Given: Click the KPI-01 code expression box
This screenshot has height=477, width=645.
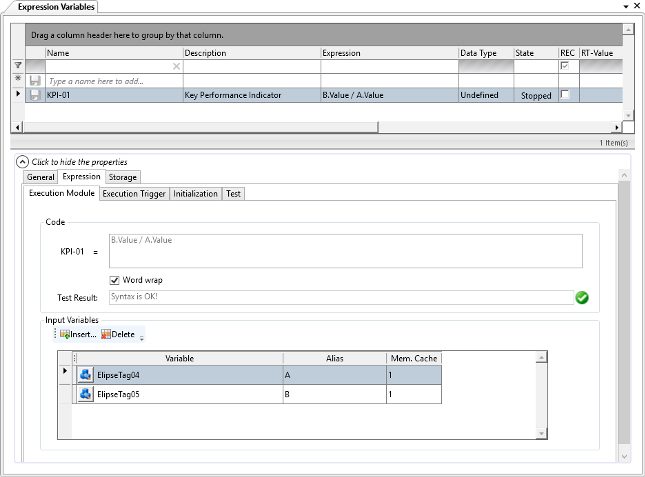Looking at the screenshot, I should (346, 251).
